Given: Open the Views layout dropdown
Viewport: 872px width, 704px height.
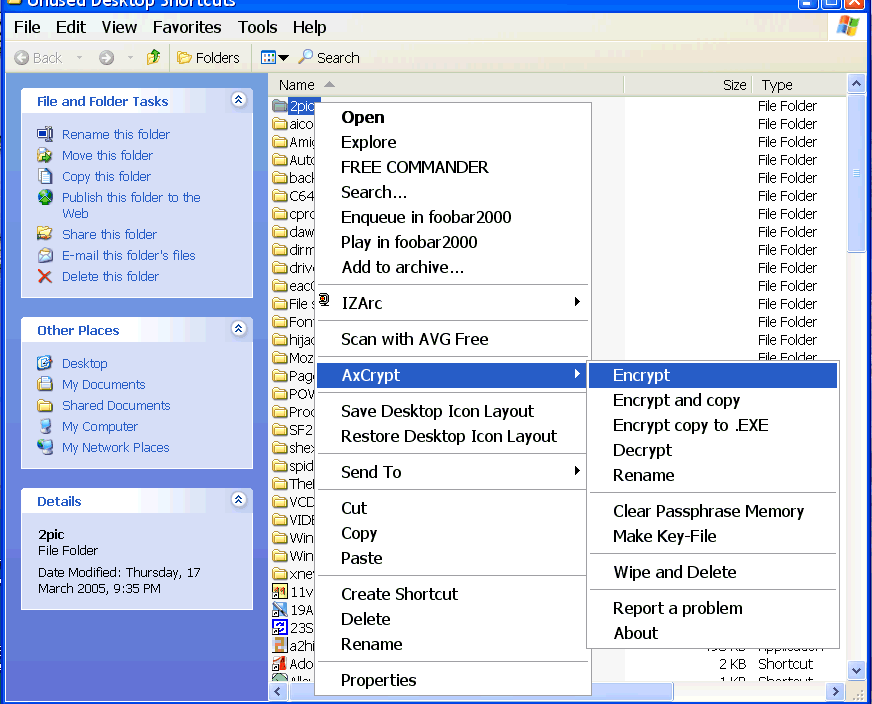Looking at the screenshot, I should [275, 58].
